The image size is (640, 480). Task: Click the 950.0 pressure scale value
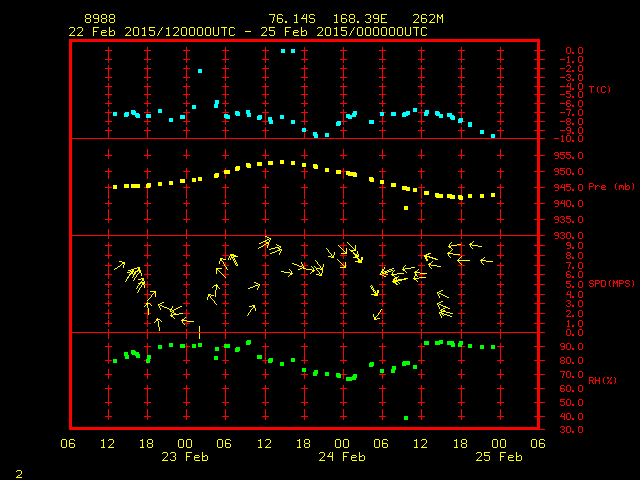569,171
